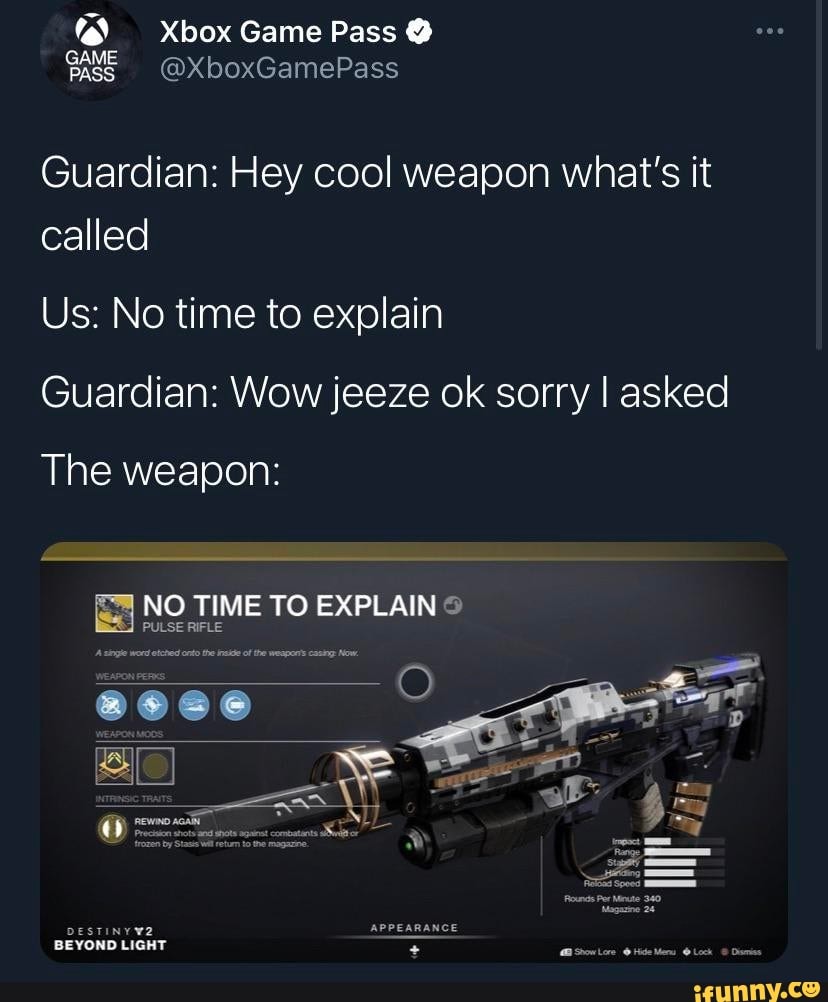Click the Dismiss prompt
This screenshot has width=828, height=1002.
pos(741,952)
